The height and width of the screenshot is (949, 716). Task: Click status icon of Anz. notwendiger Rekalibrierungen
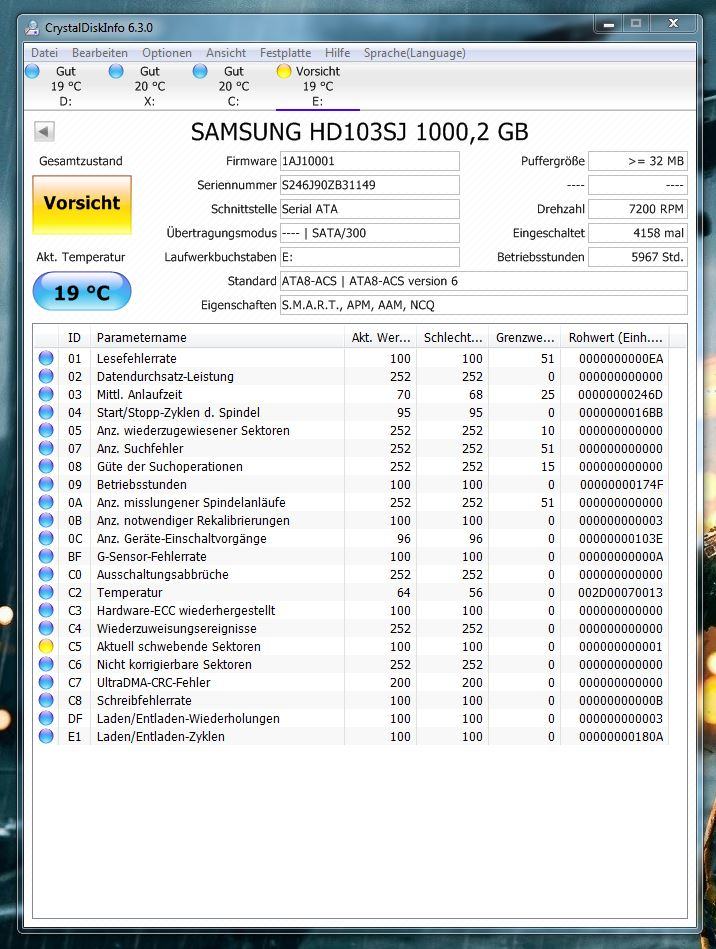click(46, 520)
